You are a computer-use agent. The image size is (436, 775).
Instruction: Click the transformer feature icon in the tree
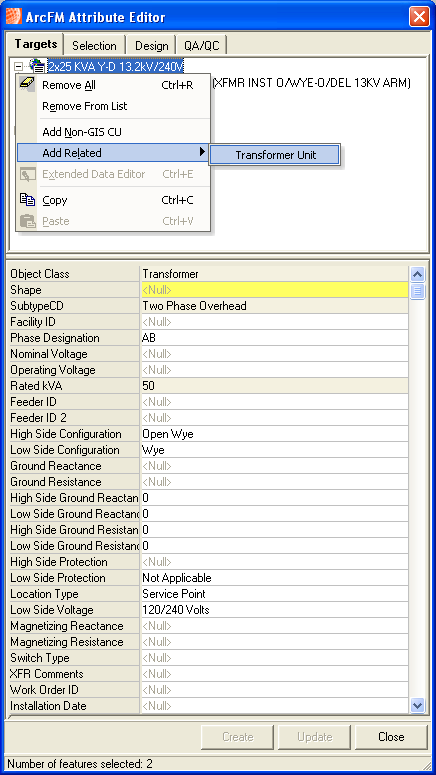click(37, 65)
